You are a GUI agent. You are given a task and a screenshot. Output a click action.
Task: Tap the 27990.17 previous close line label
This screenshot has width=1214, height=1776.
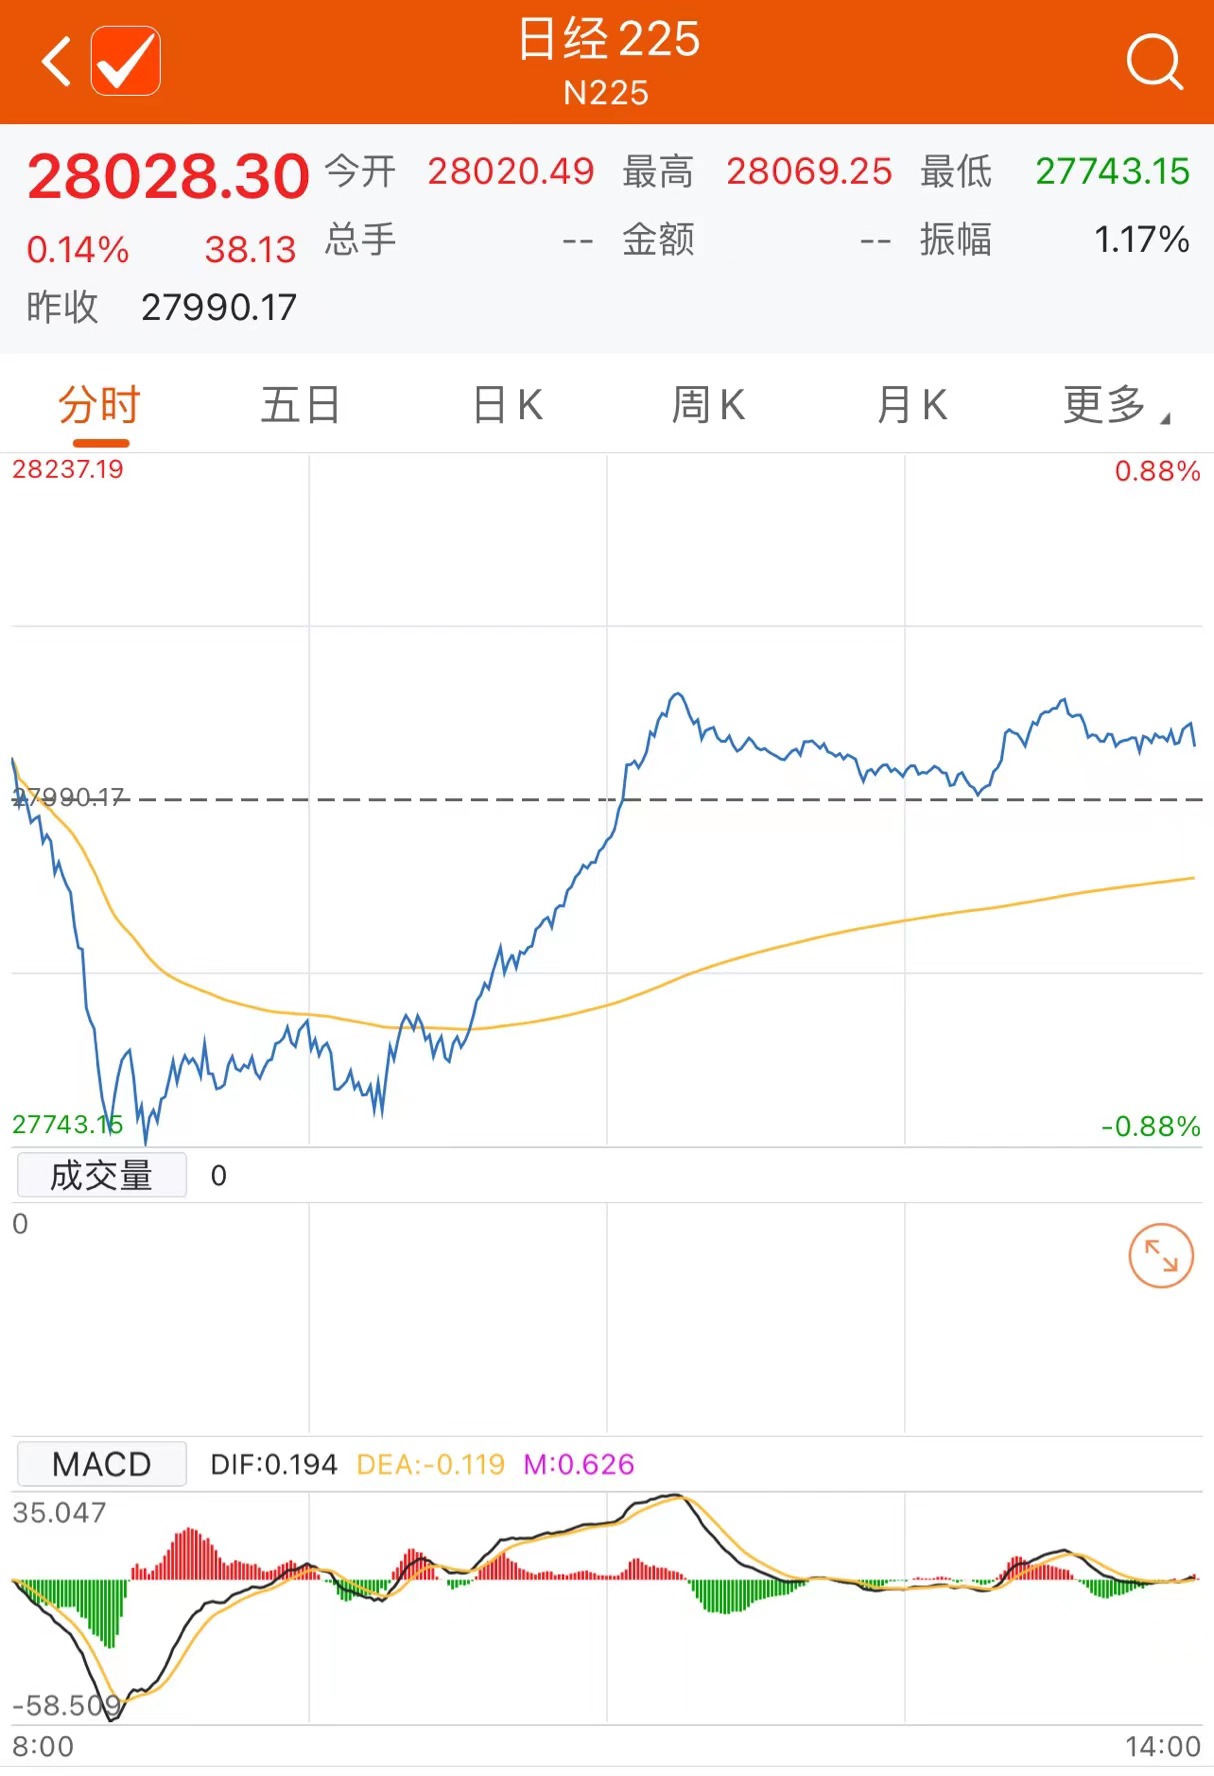click(68, 797)
